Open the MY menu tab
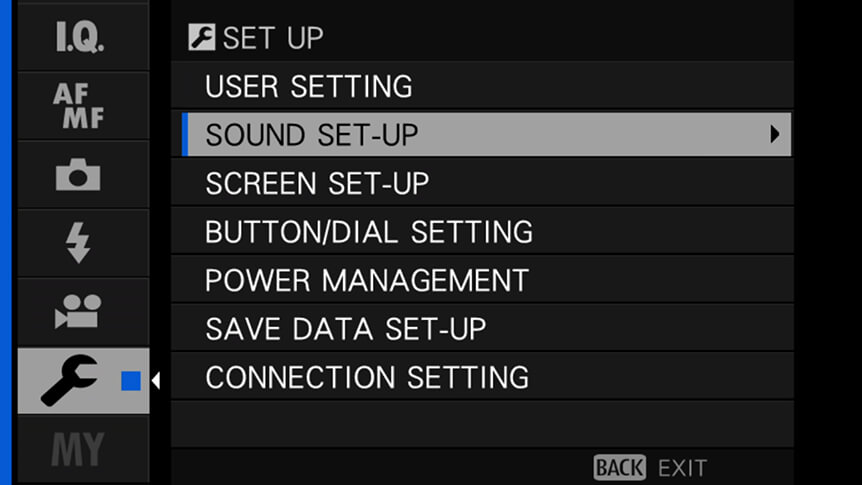The width and height of the screenshot is (862, 485). (83, 449)
